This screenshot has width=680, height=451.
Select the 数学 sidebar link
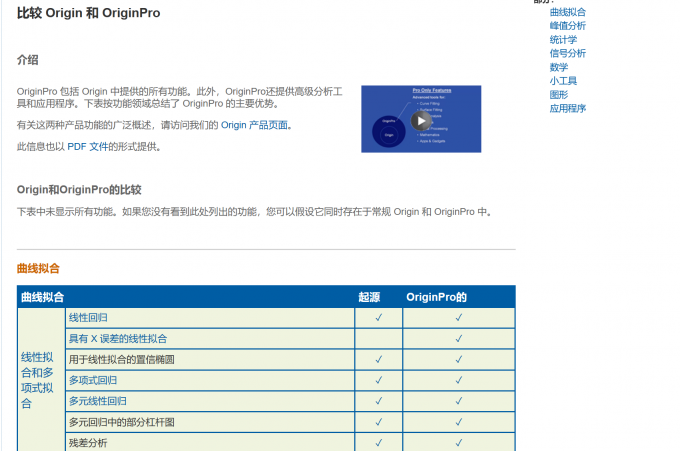coord(559,67)
